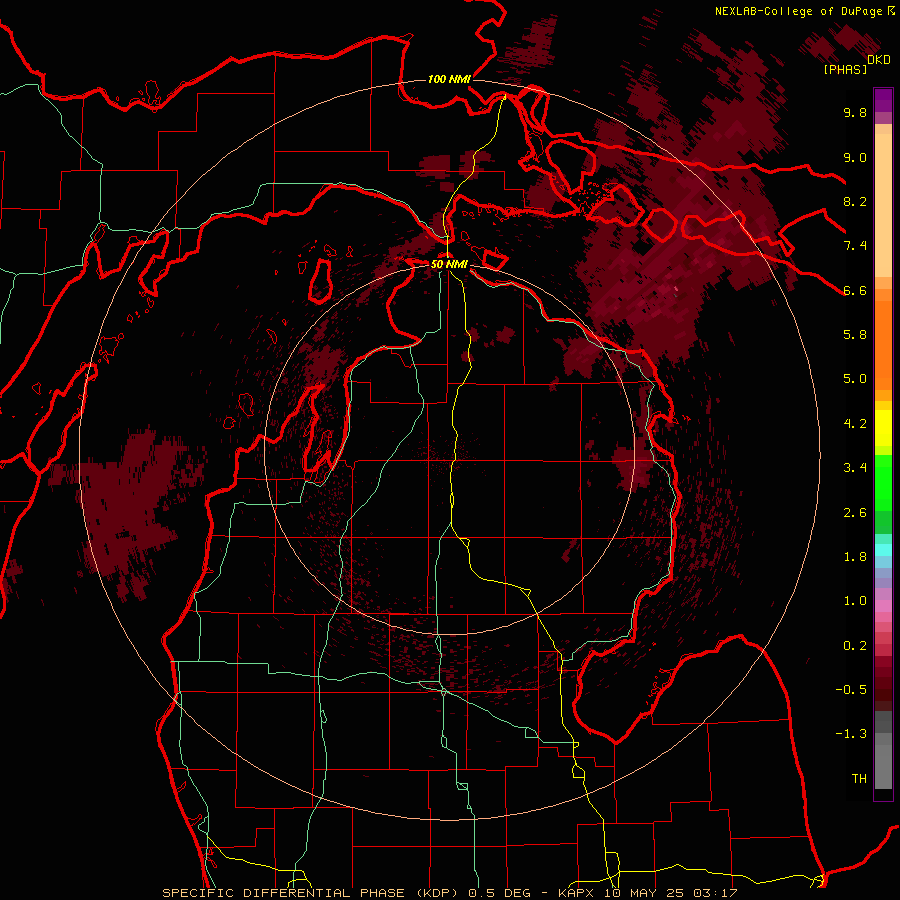Image resolution: width=900 pixels, height=900 pixels.
Task: Click the TH threshold label on the scale
Action: click(859, 779)
